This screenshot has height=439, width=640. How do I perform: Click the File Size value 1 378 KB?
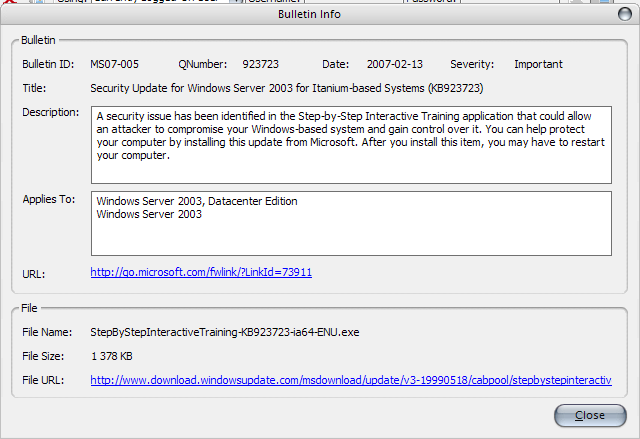point(112,356)
